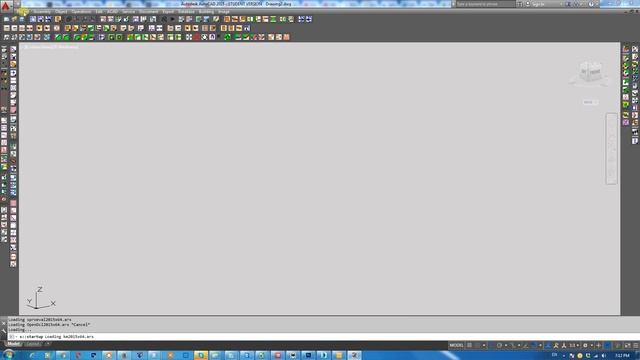Open the polar tracking angle dropdown arrow

[x=506, y=345]
